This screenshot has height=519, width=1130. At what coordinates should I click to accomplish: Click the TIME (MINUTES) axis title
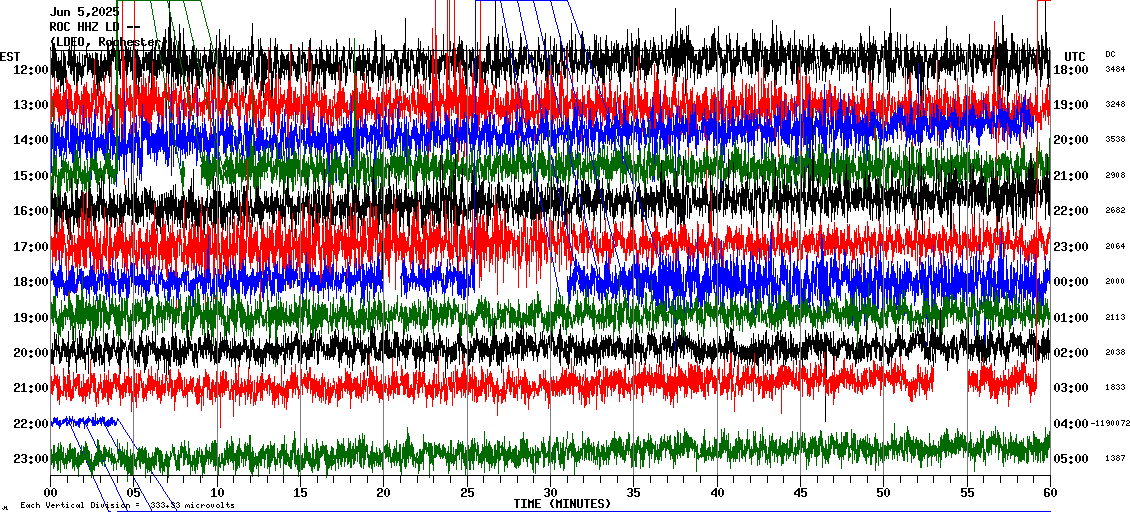point(562,504)
